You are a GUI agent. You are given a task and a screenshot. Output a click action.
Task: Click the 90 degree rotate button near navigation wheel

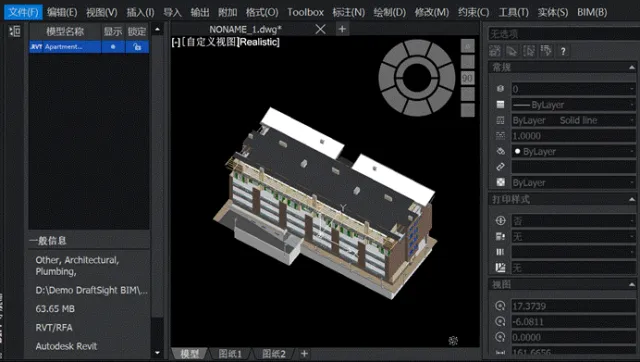click(467, 78)
